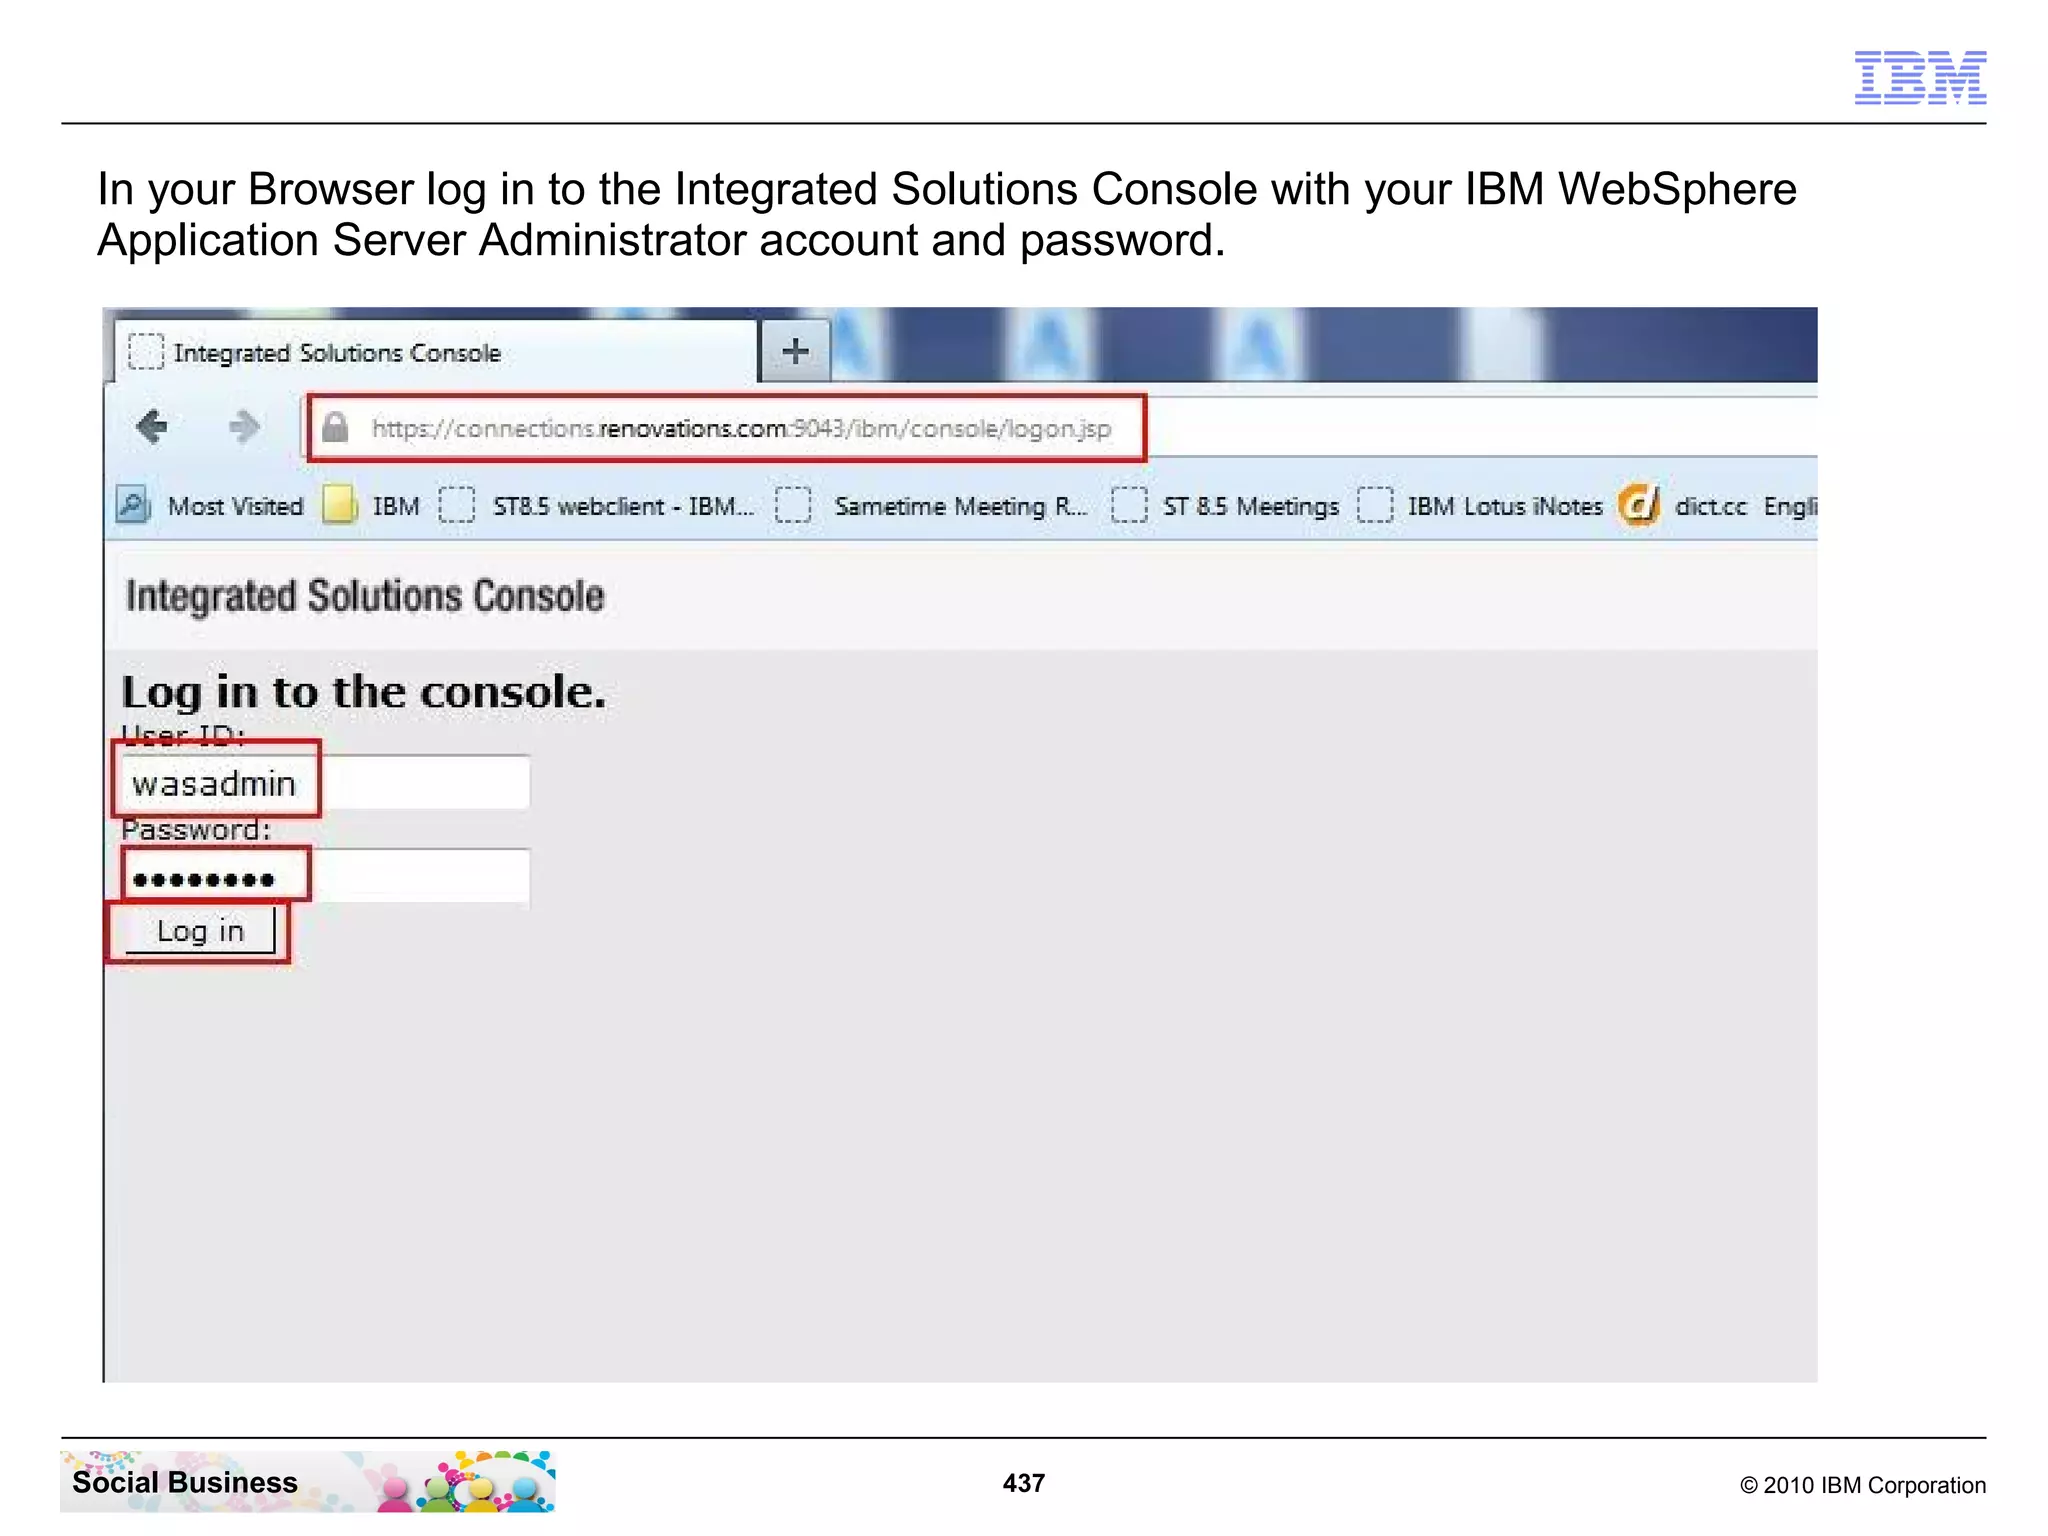
Task: Click the Integrated Solutions Console heading
Action: tap(365, 596)
